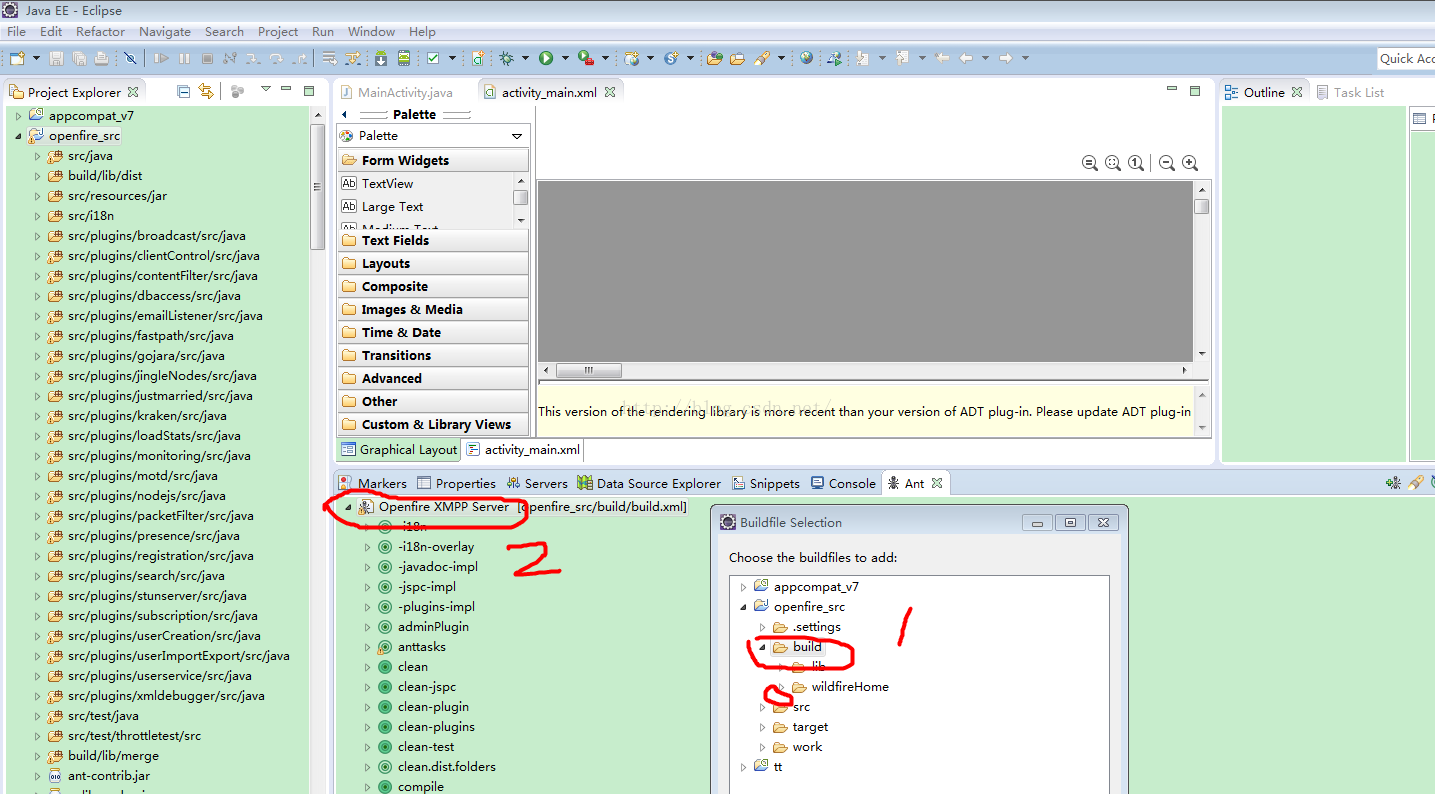
Task: Expand the Images & Media palette category
Action: coord(432,309)
